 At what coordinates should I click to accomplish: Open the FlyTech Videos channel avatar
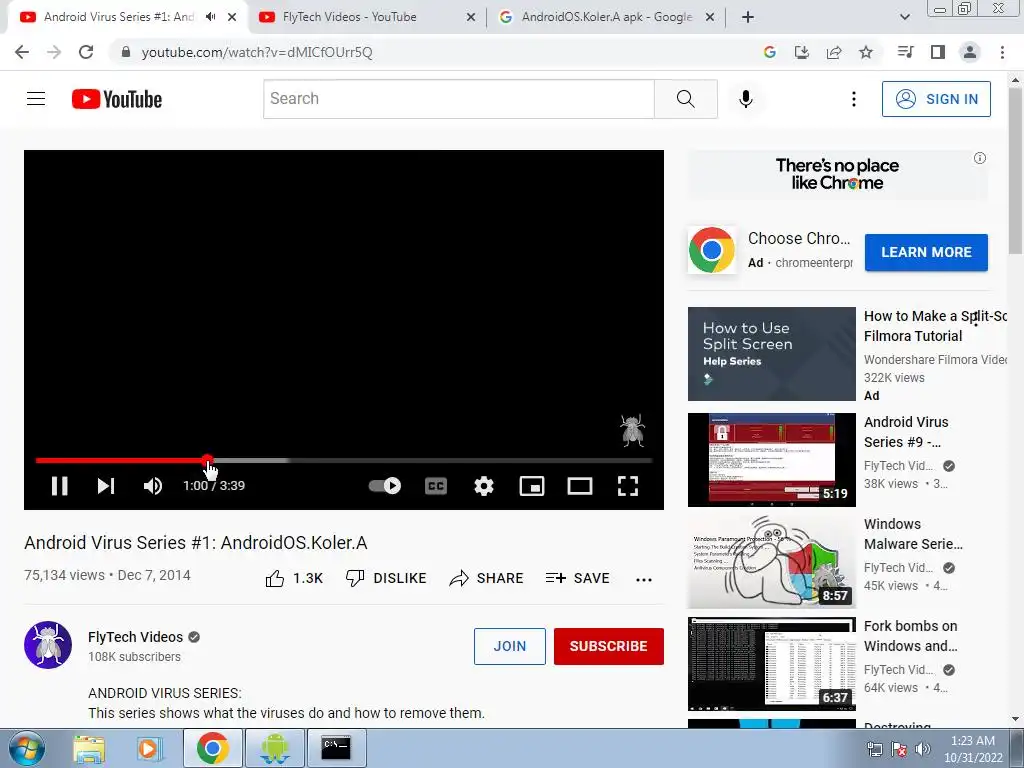48,645
